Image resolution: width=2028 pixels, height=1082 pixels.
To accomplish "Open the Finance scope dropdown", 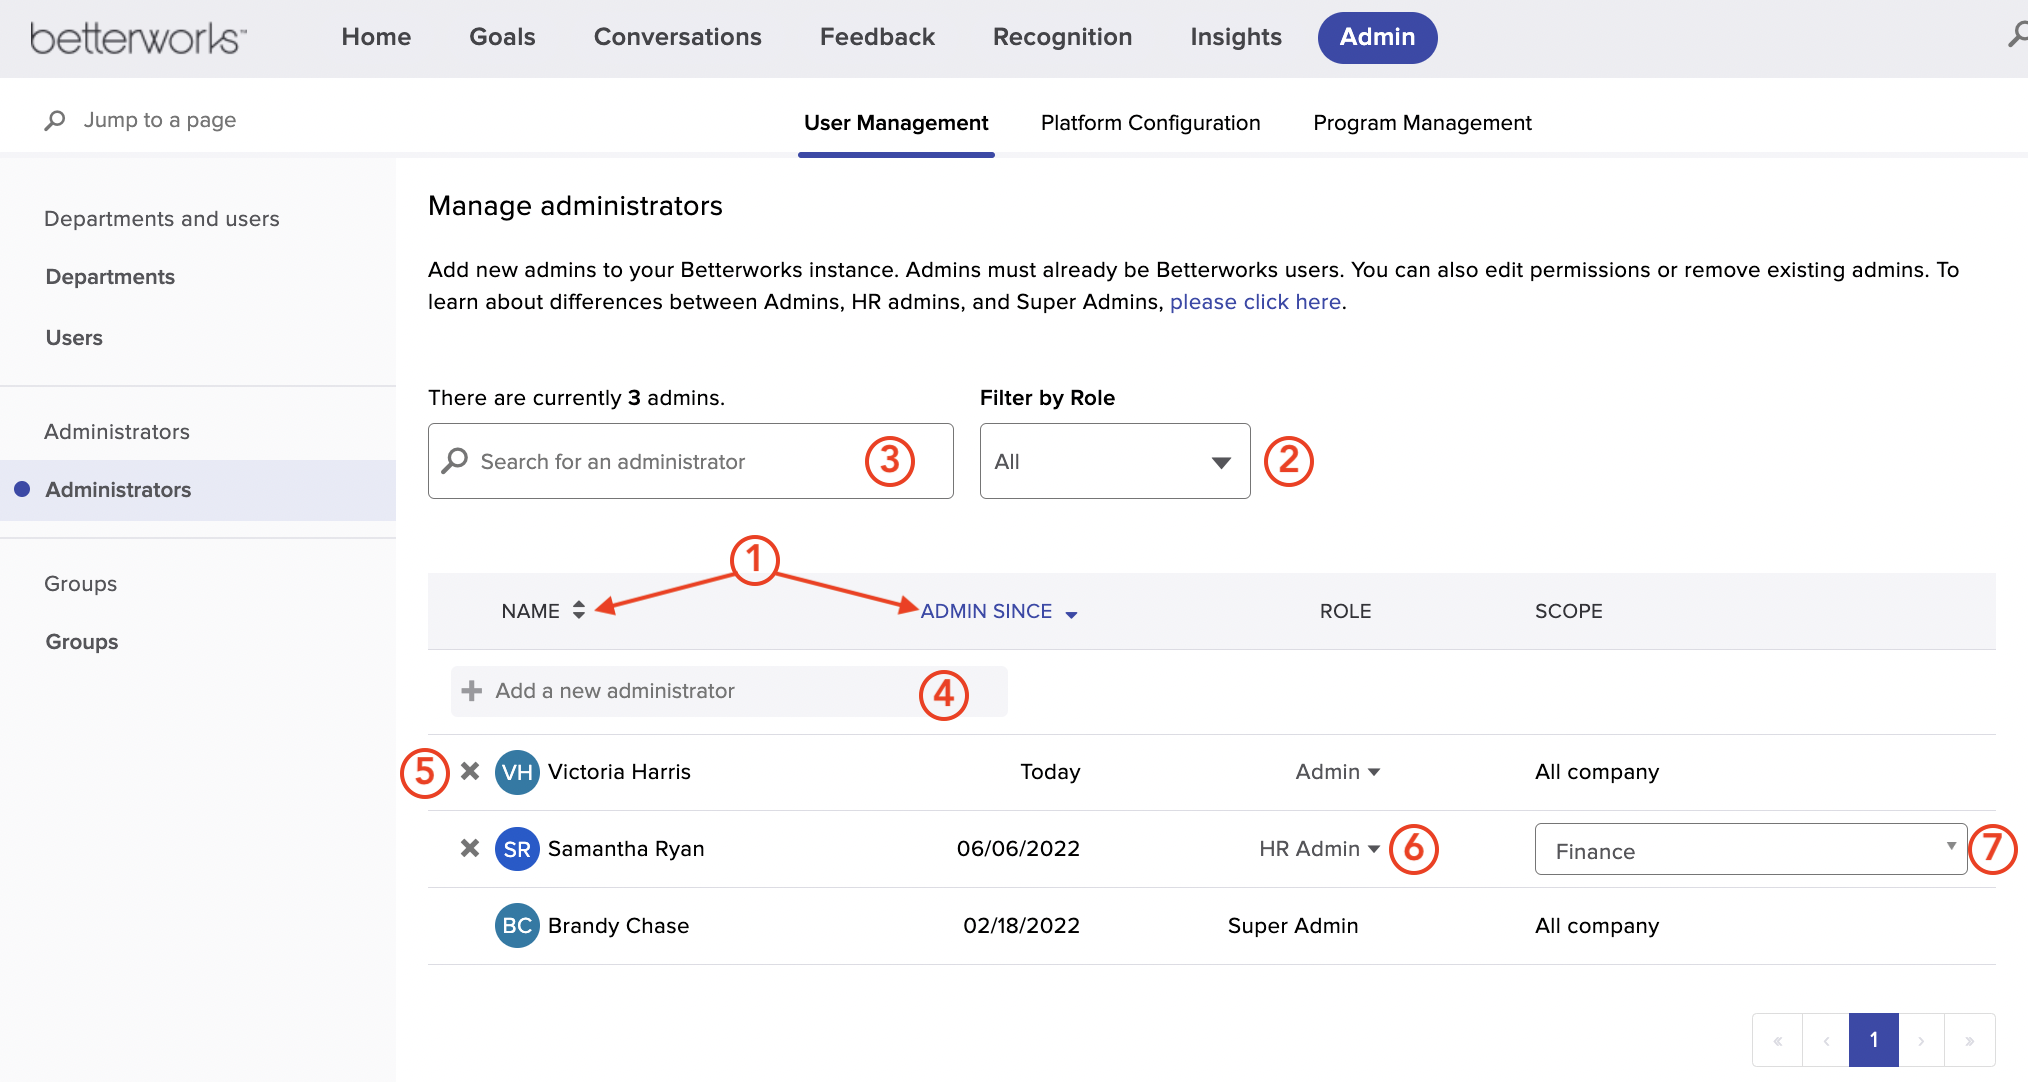I will coord(1749,849).
